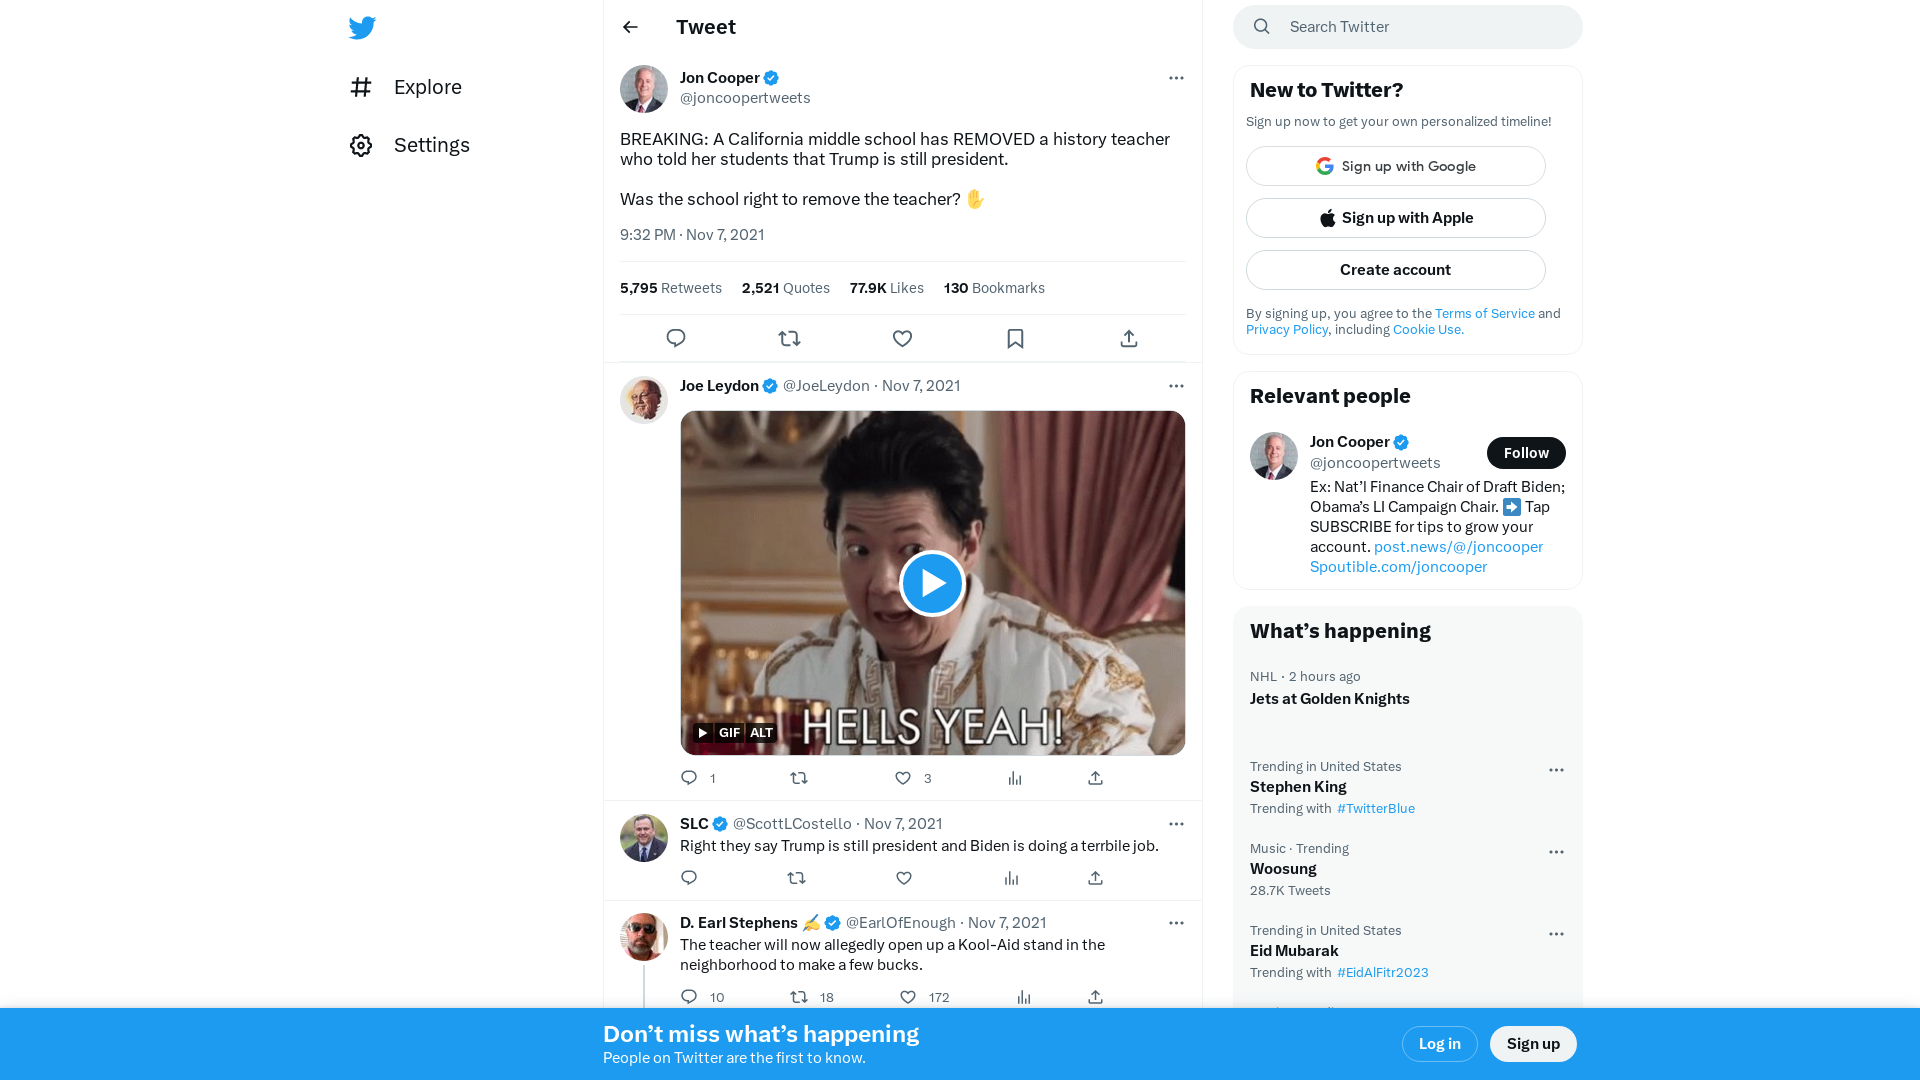1920x1080 pixels.
Task: Open more options for Eid Mubarak trend
Action: pyautogui.click(x=1556, y=934)
